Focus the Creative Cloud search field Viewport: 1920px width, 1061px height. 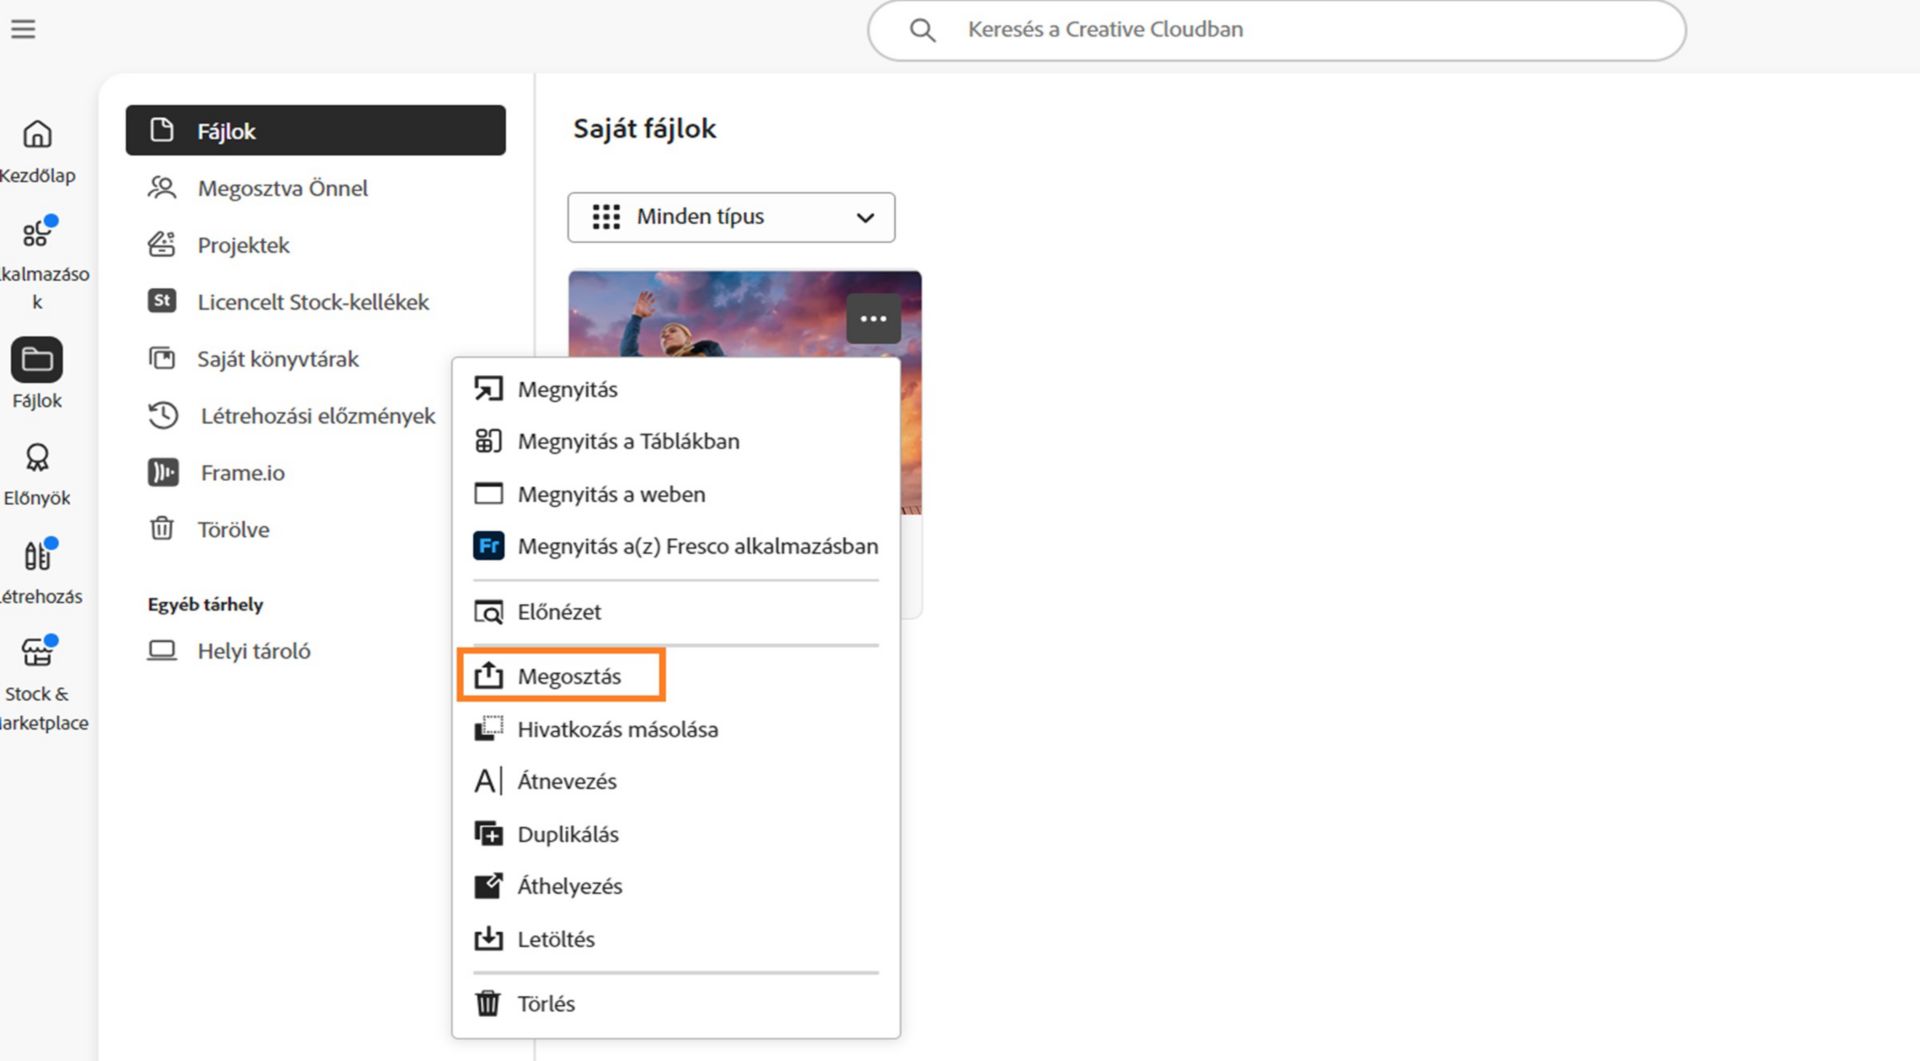point(1276,30)
